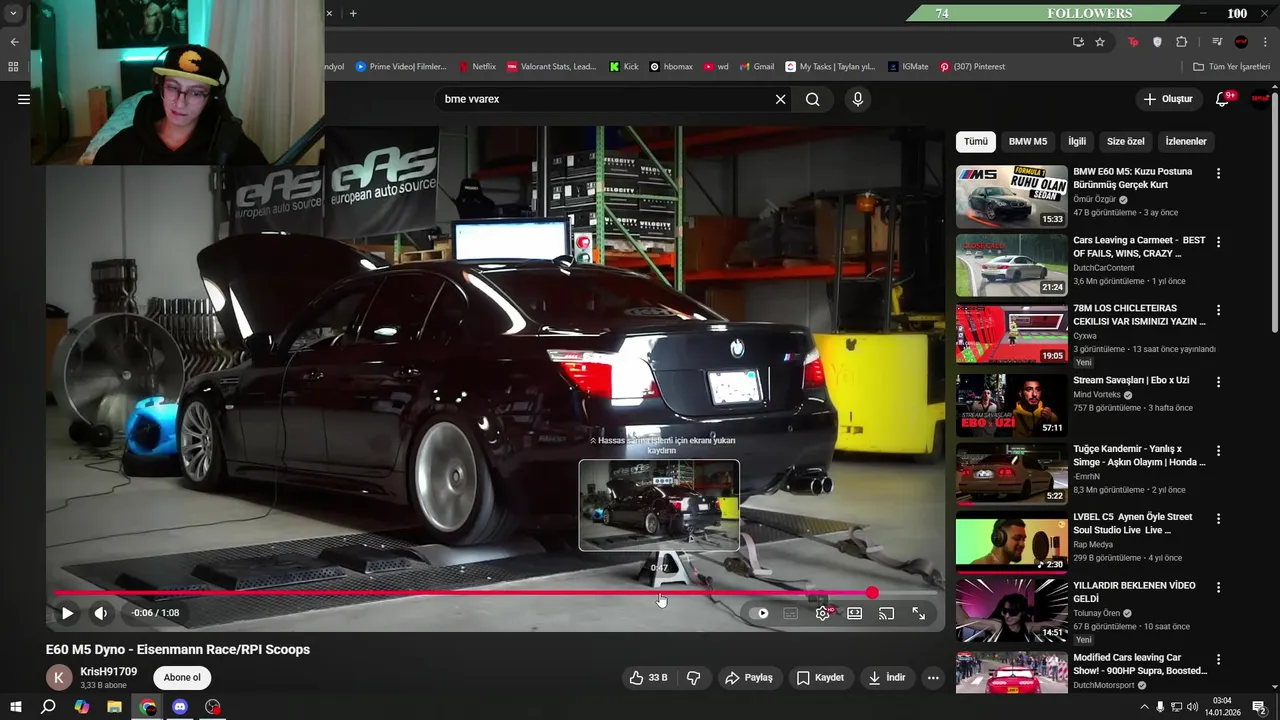Toggle subtitles in the player

pos(791,613)
